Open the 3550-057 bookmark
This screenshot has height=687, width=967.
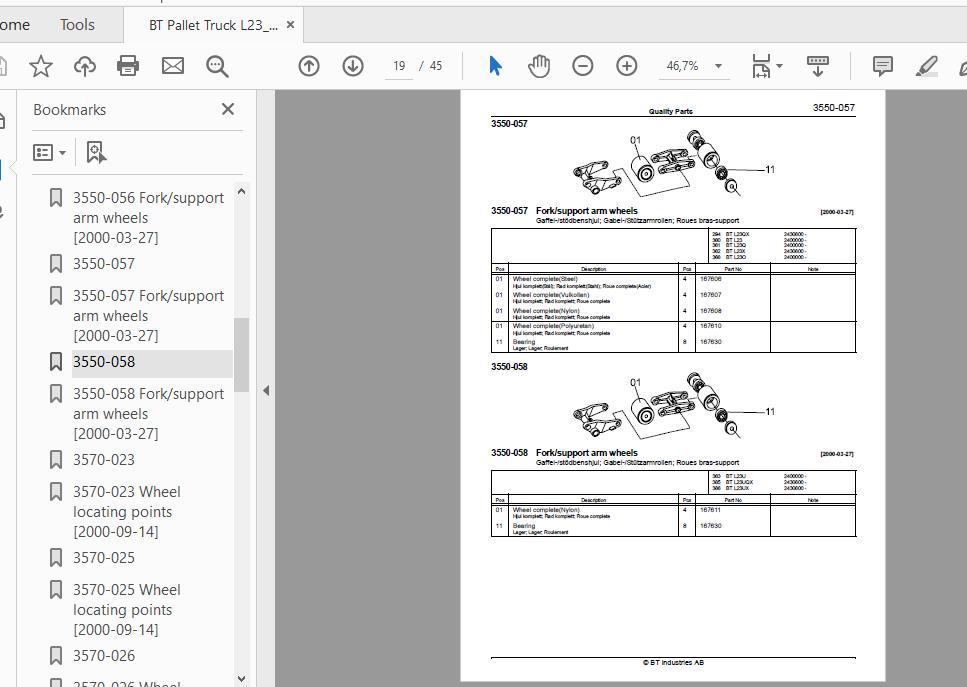pyautogui.click(x=104, y=264)
